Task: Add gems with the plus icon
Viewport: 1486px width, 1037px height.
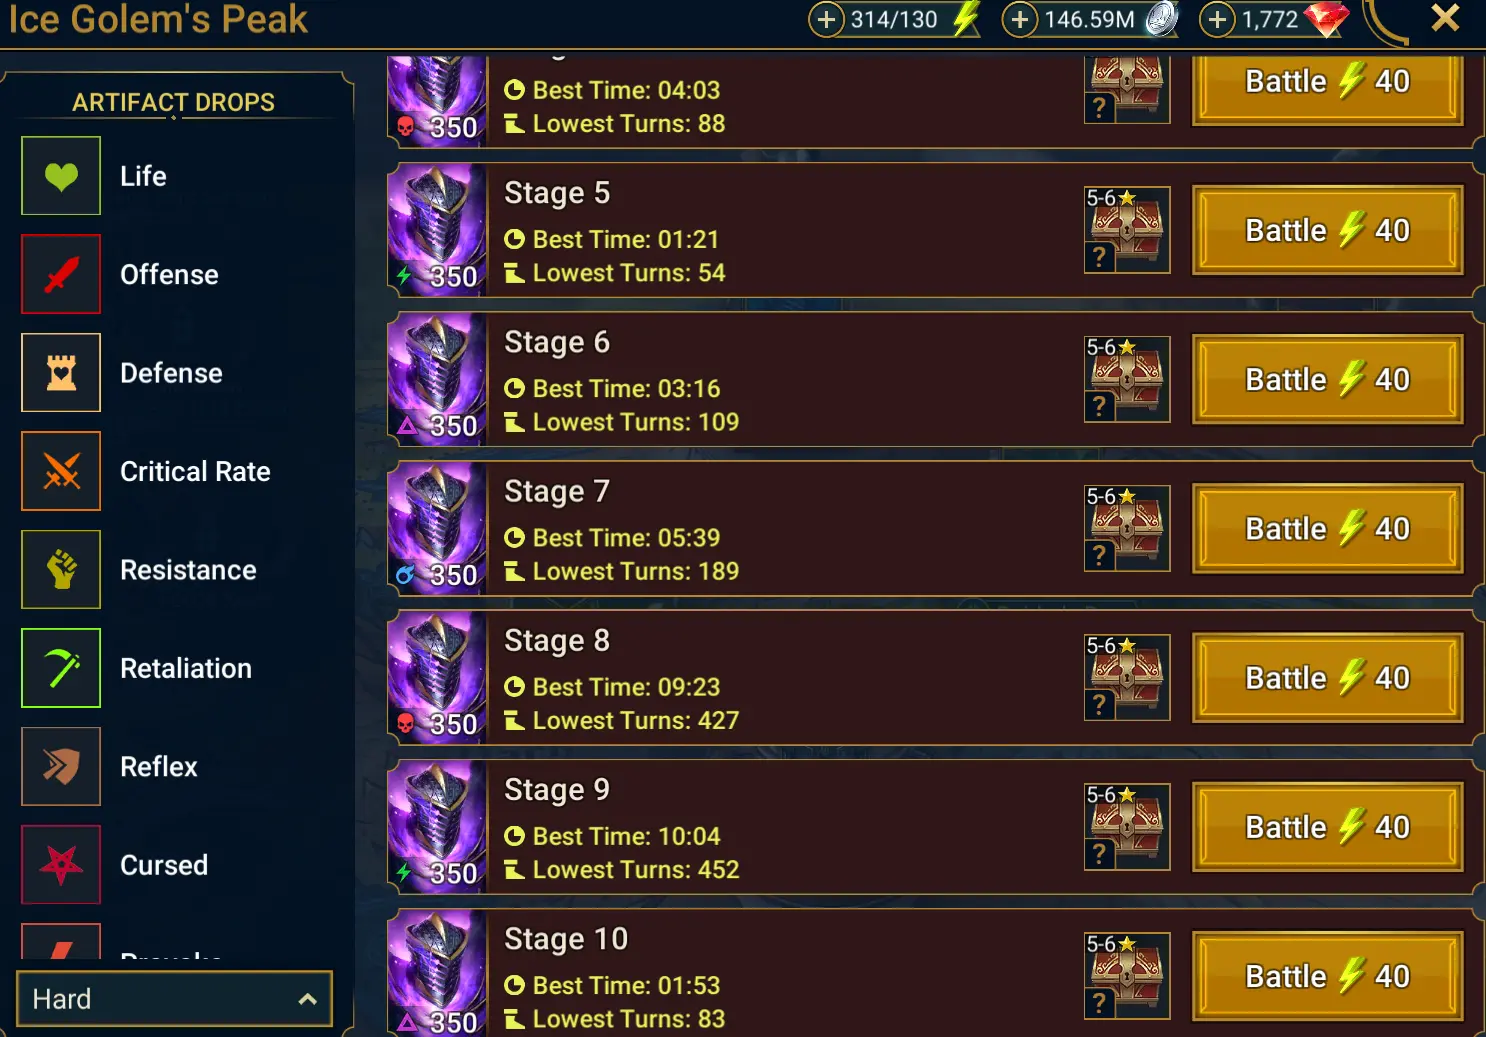Action: coord(1216,19)
